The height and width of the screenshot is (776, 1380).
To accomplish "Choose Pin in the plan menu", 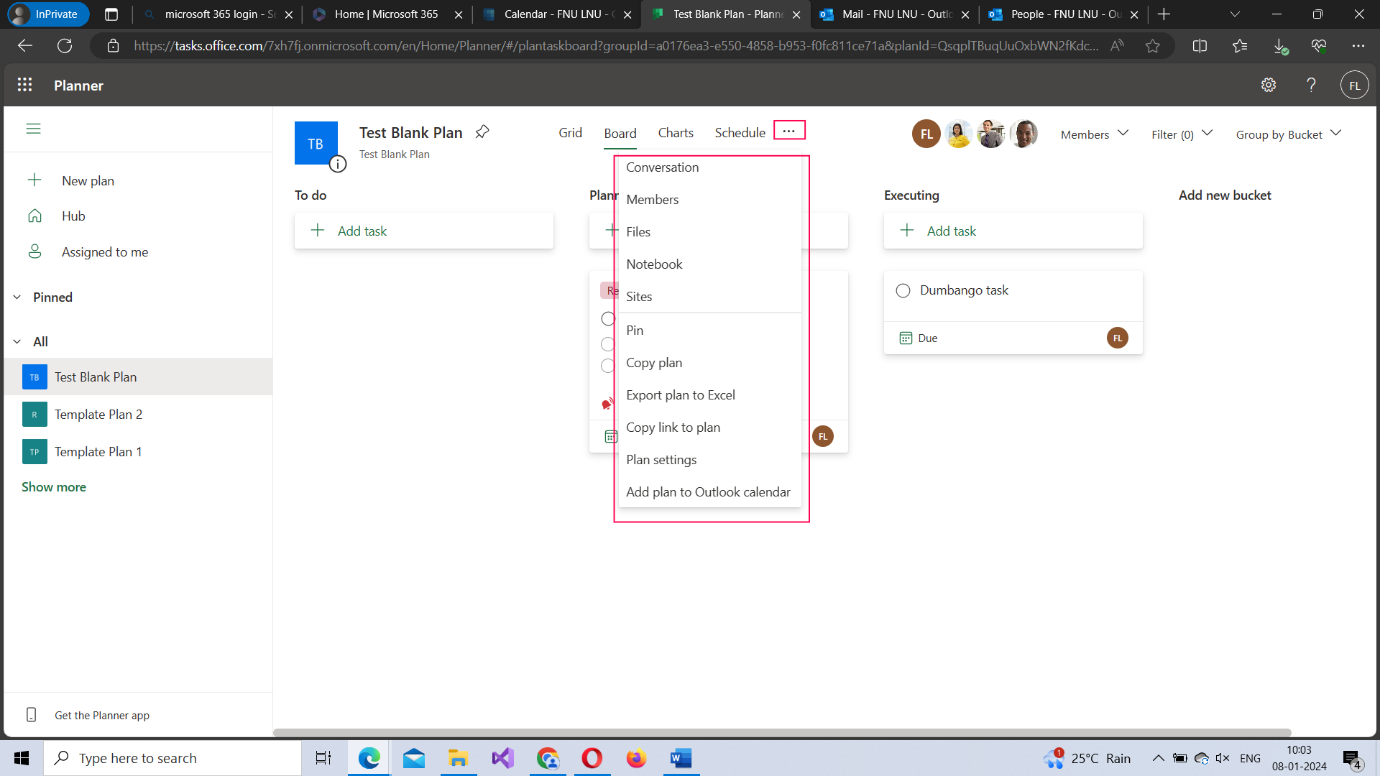I will pyautogui.click(x=710, y=330).
